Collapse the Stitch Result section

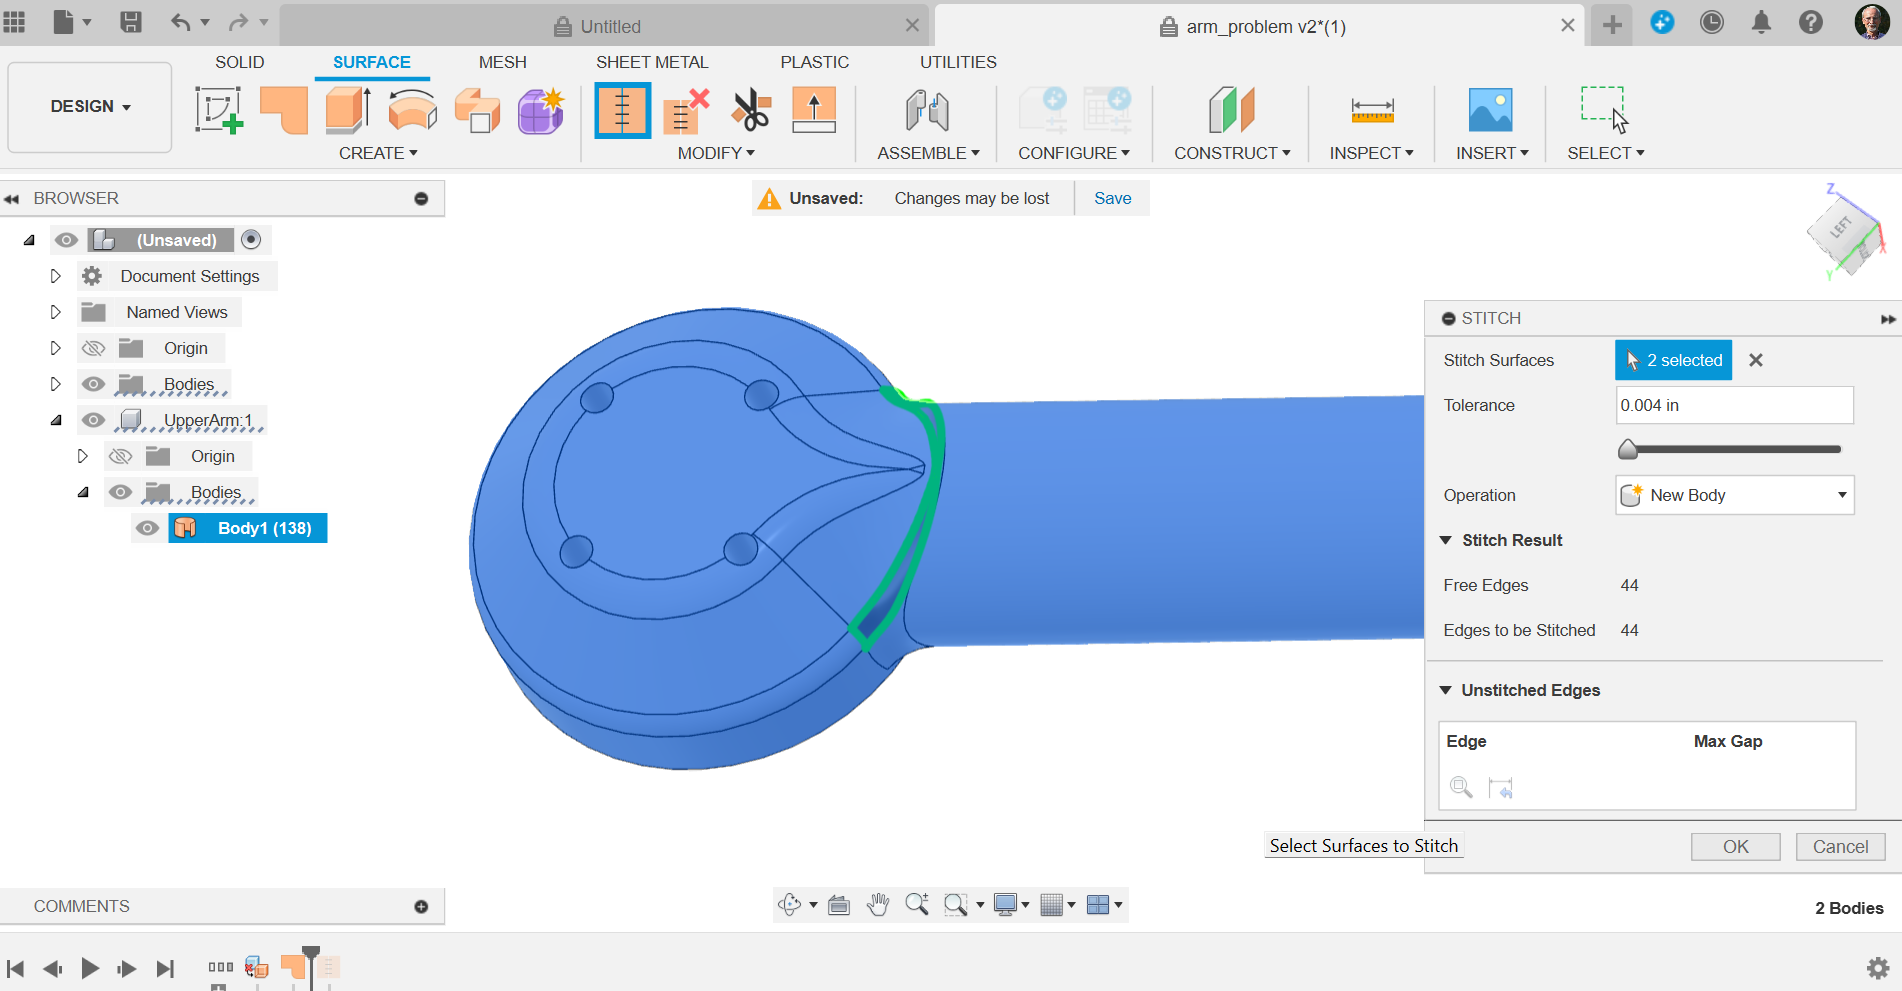tap(1445, 540)
